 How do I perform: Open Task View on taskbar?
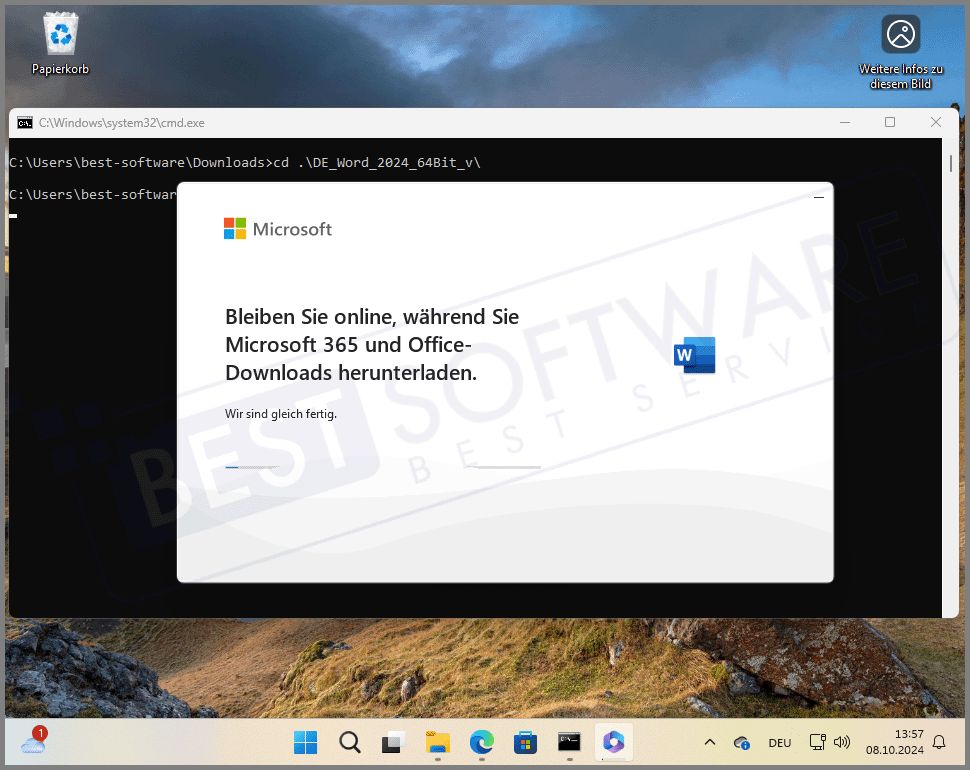[393, 742]
